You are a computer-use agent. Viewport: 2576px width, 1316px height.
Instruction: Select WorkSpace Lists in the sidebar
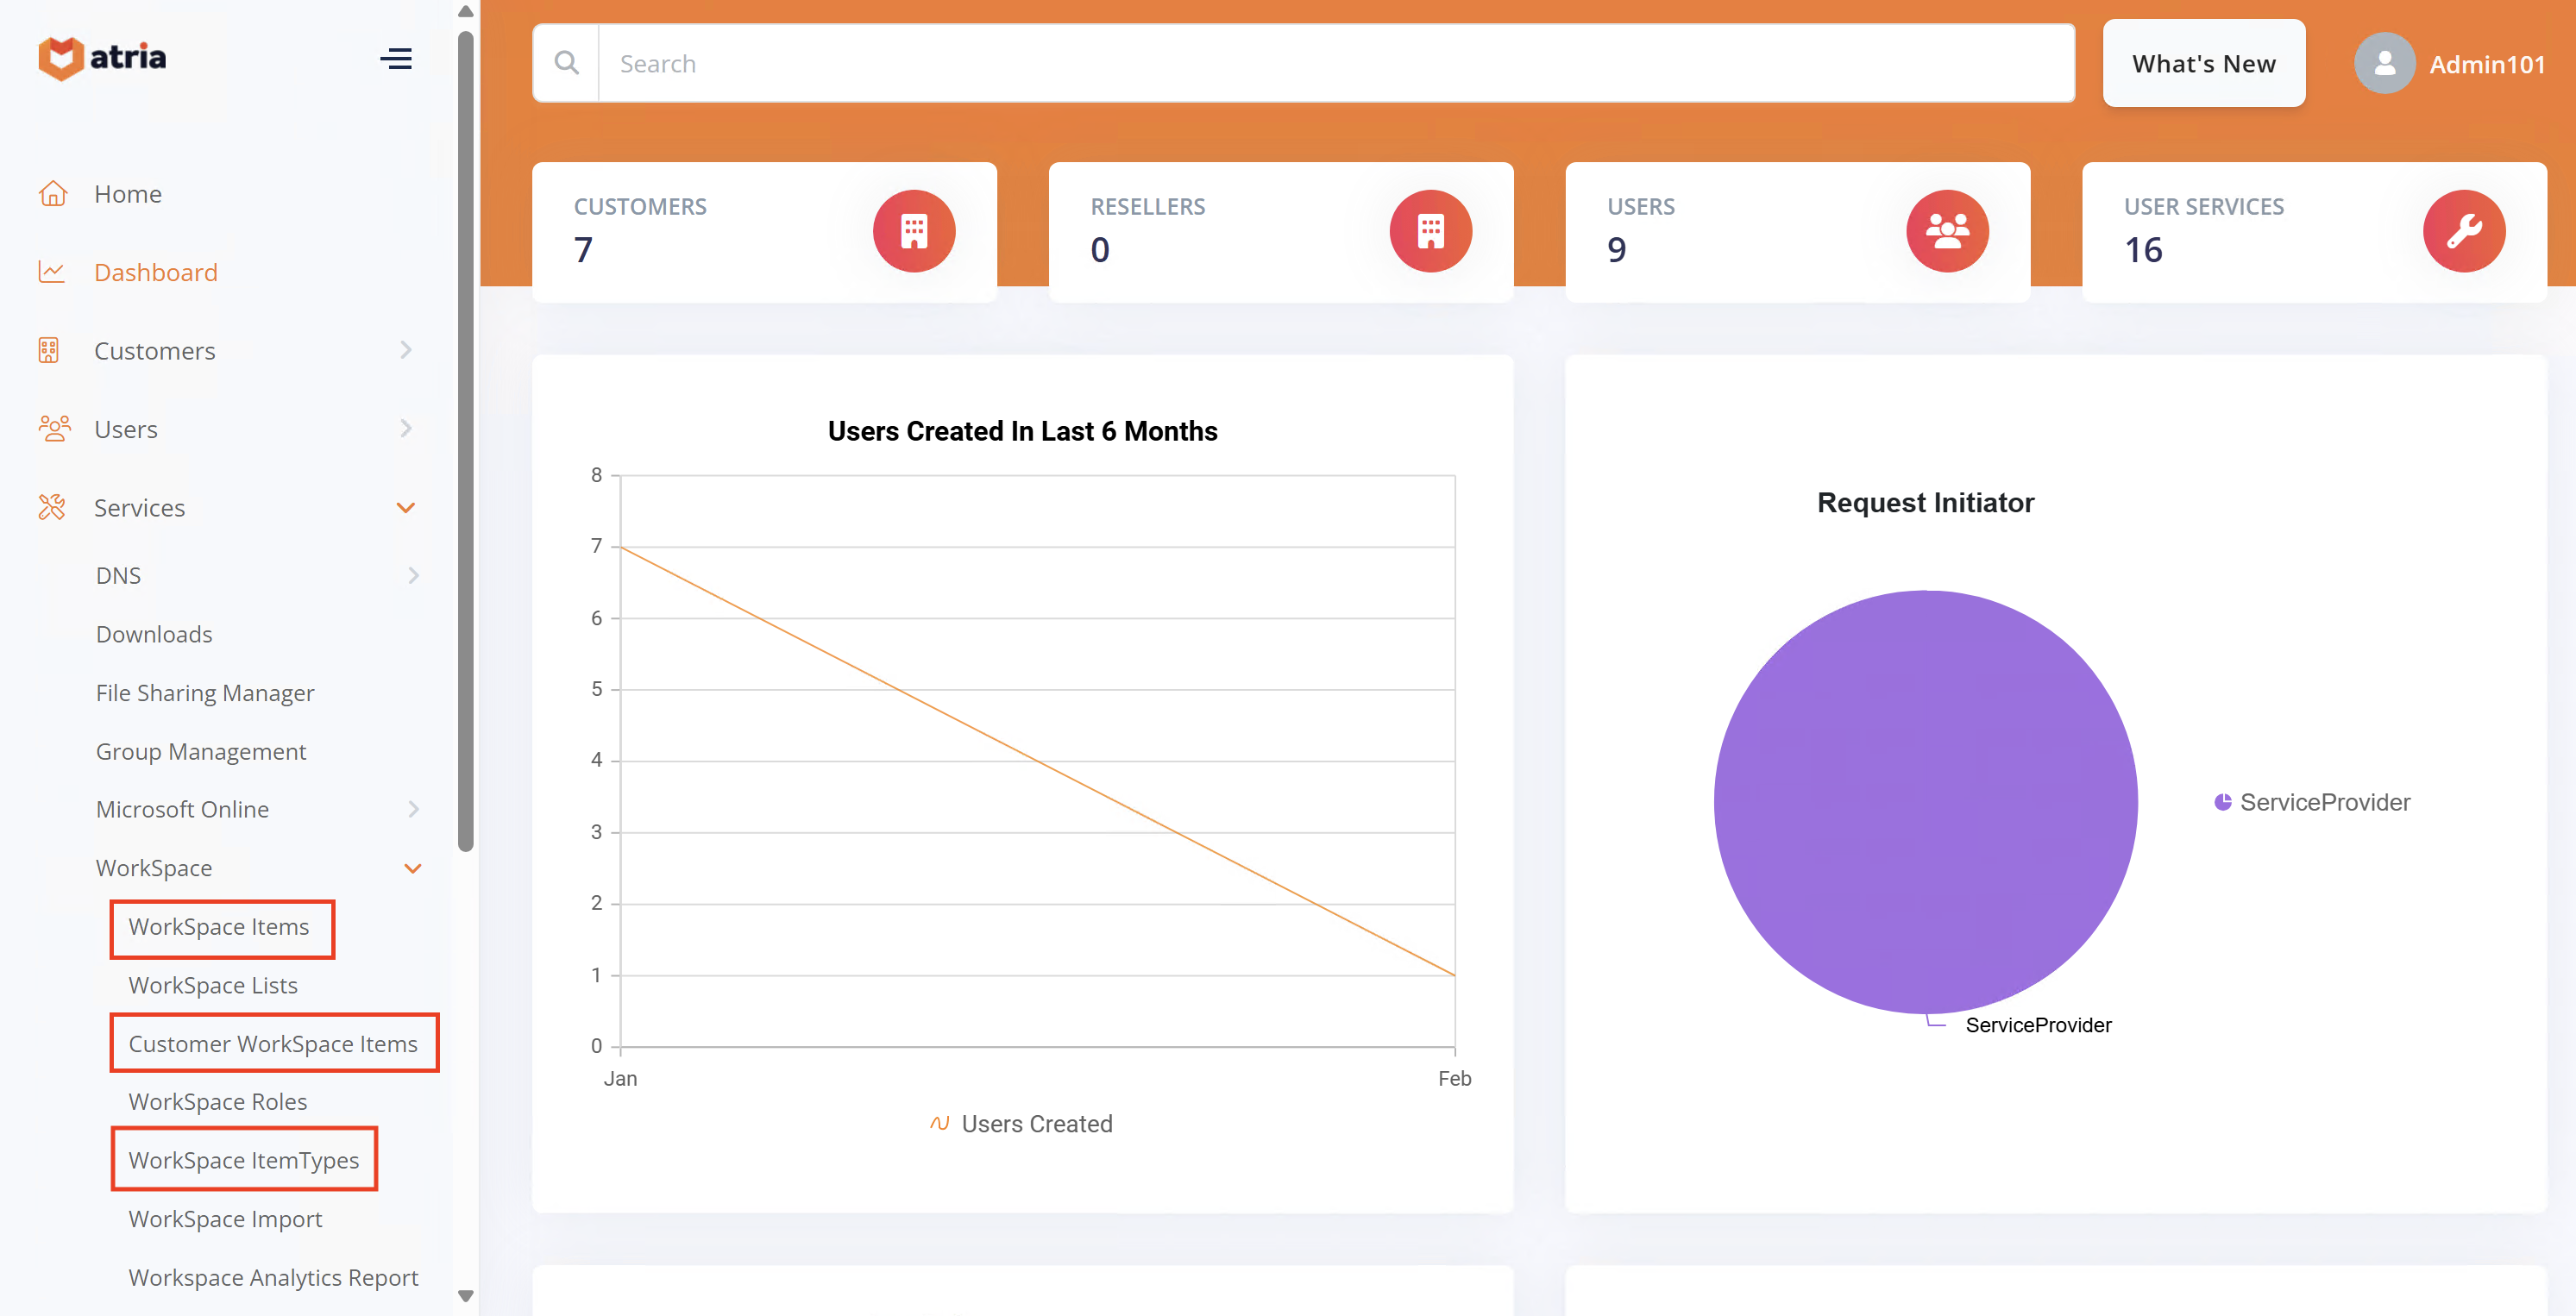pos(213,985)
